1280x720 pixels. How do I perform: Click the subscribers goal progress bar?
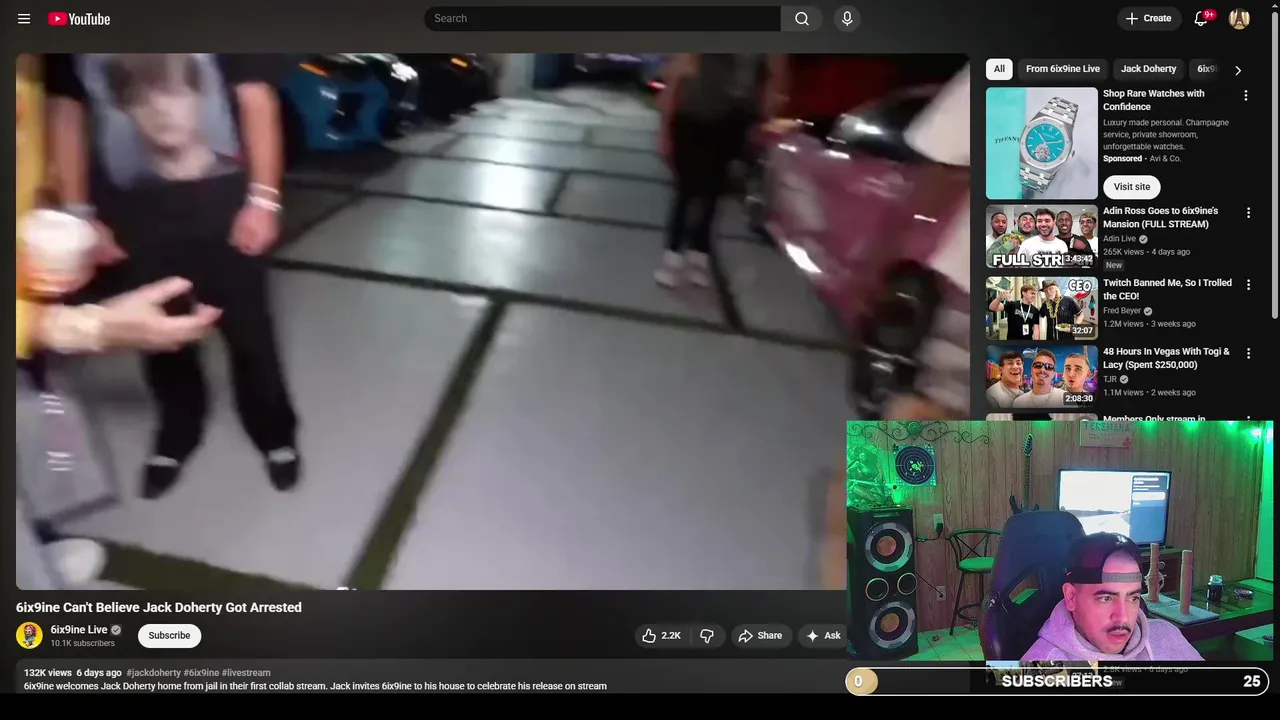1057,681
